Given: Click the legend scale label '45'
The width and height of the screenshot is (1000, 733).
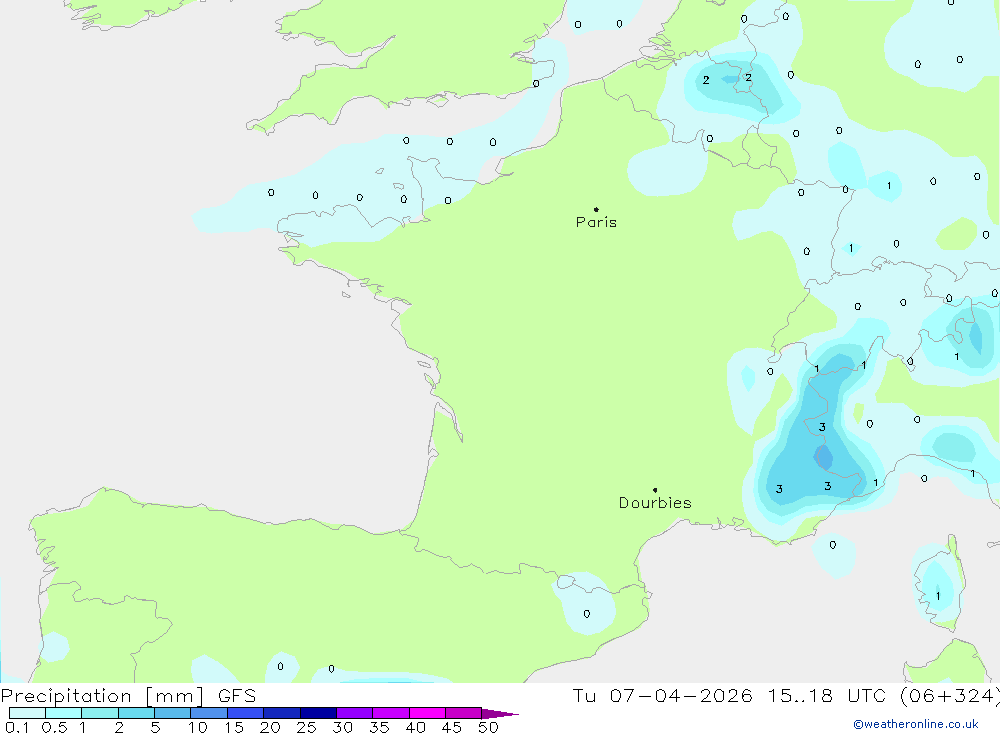Looking at the screenshot, I should point(452,727).
